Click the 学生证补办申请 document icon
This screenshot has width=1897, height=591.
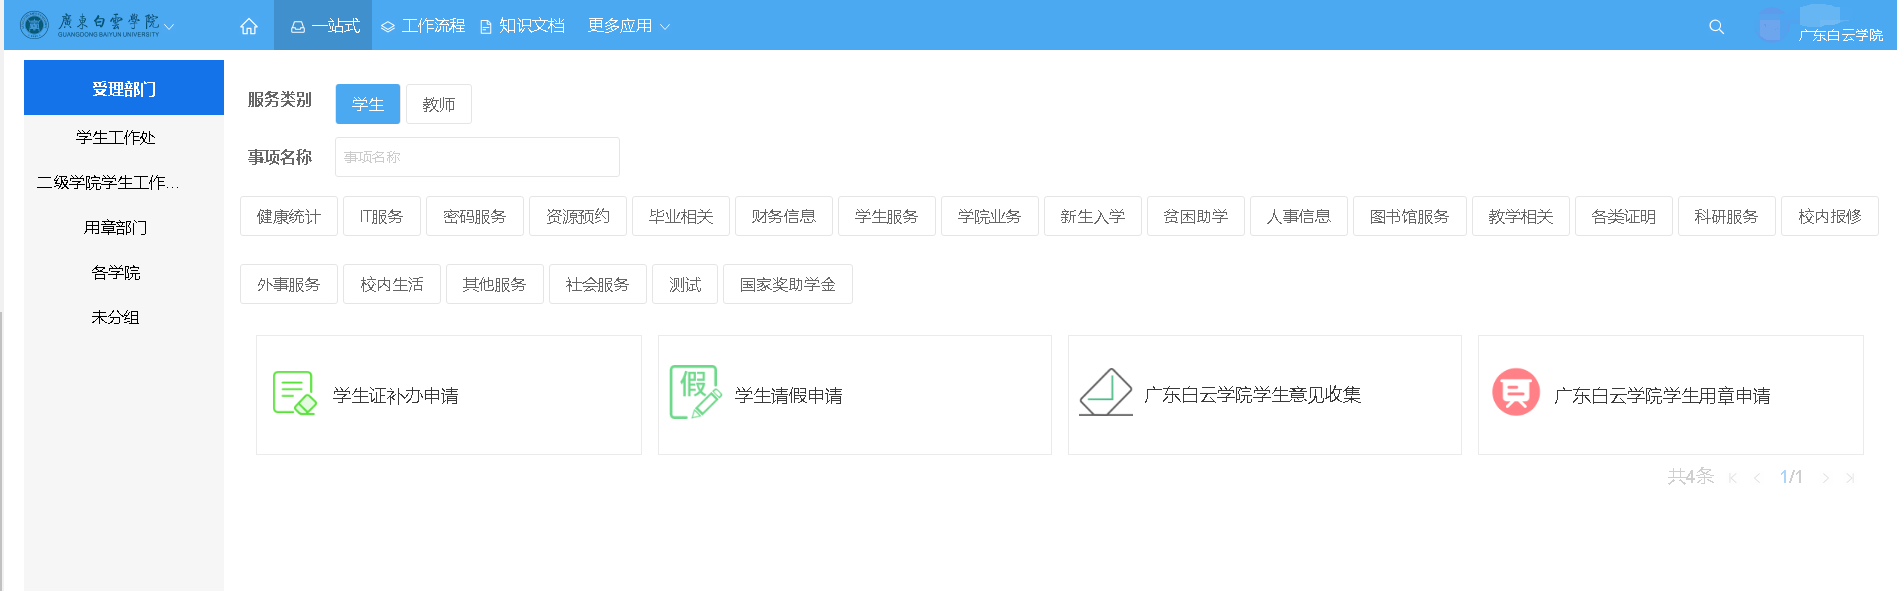294,394
